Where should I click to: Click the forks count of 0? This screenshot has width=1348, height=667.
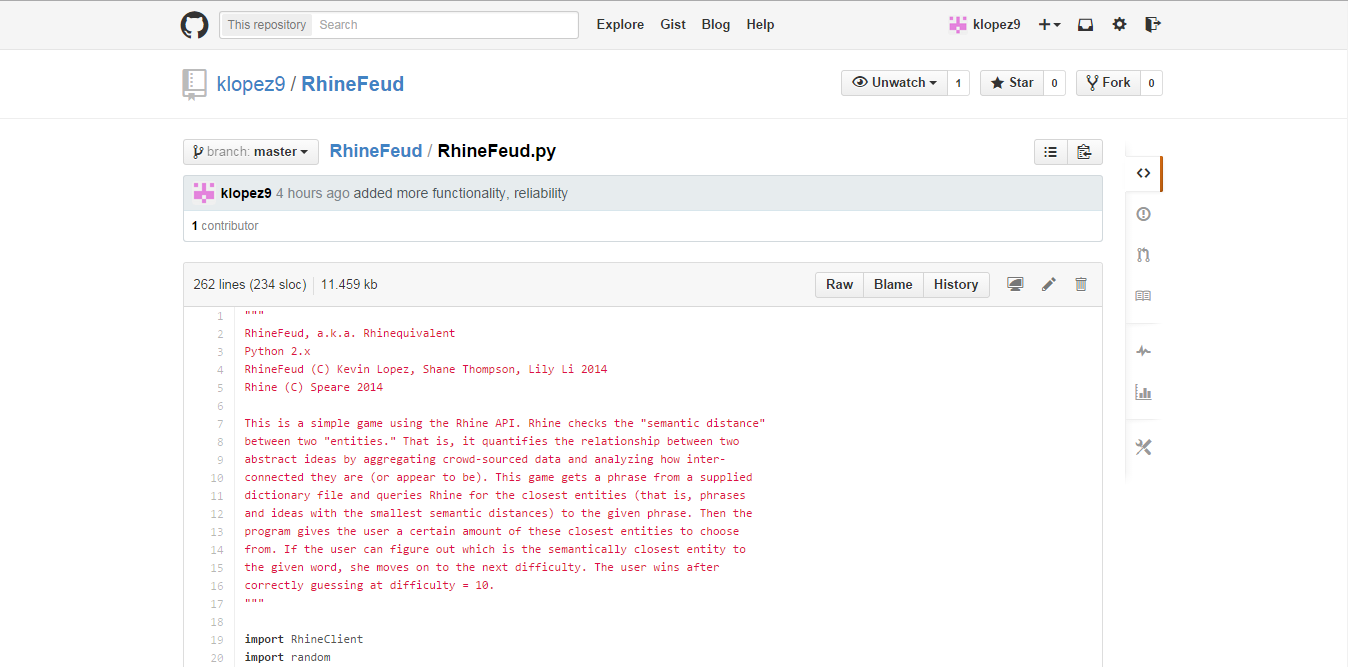tap(1151, 83)
